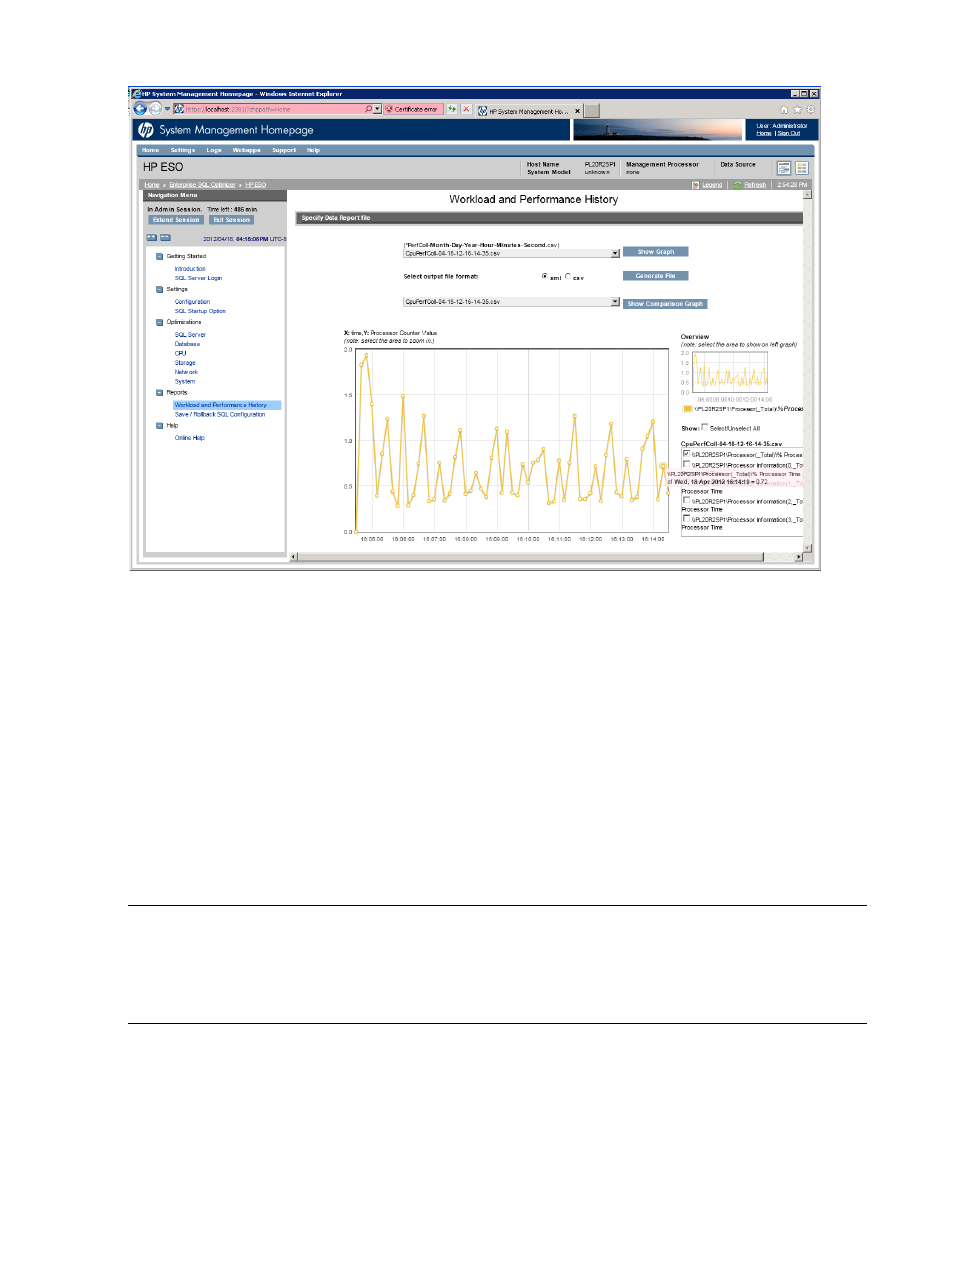Screen dimensions: 954x1270
Task: Toggle the Select/Unselect All checkbox
Action: (x=705, y=427)
